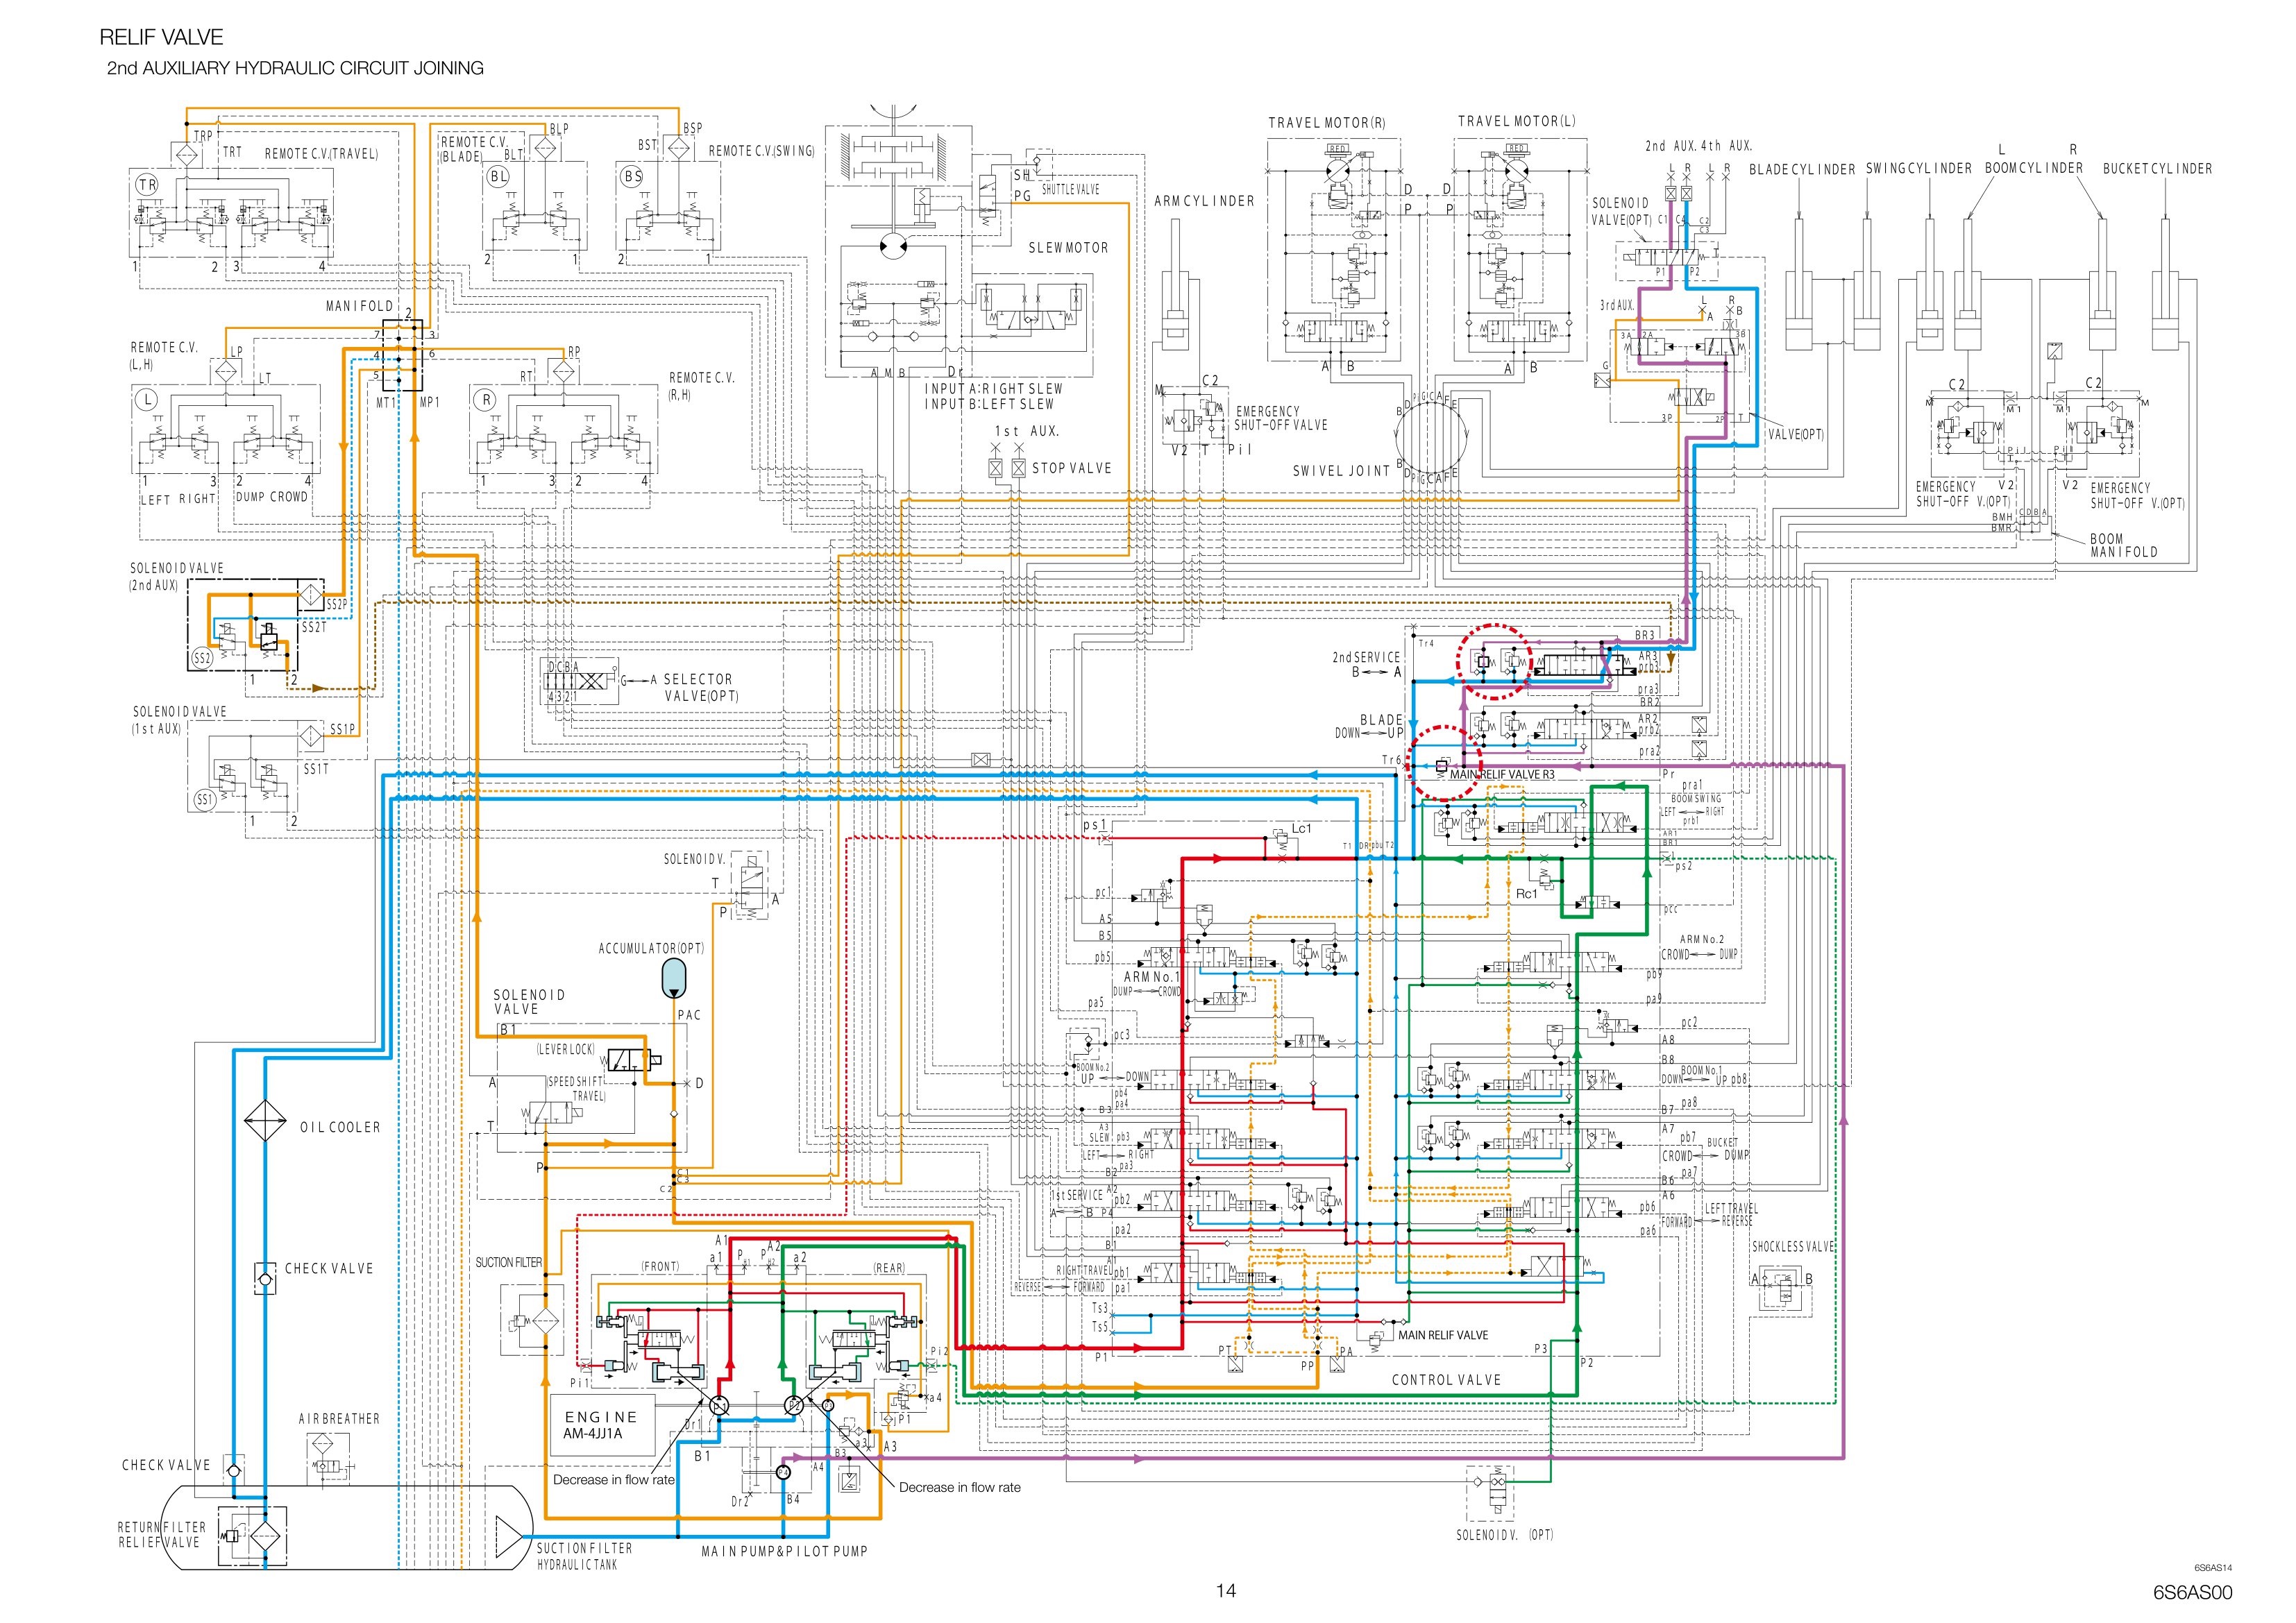Viewport: 2296px width, 1623px height.
Task: Click the 'BUCKET CYLINDER' label
Action: (x=2157, y=169)
